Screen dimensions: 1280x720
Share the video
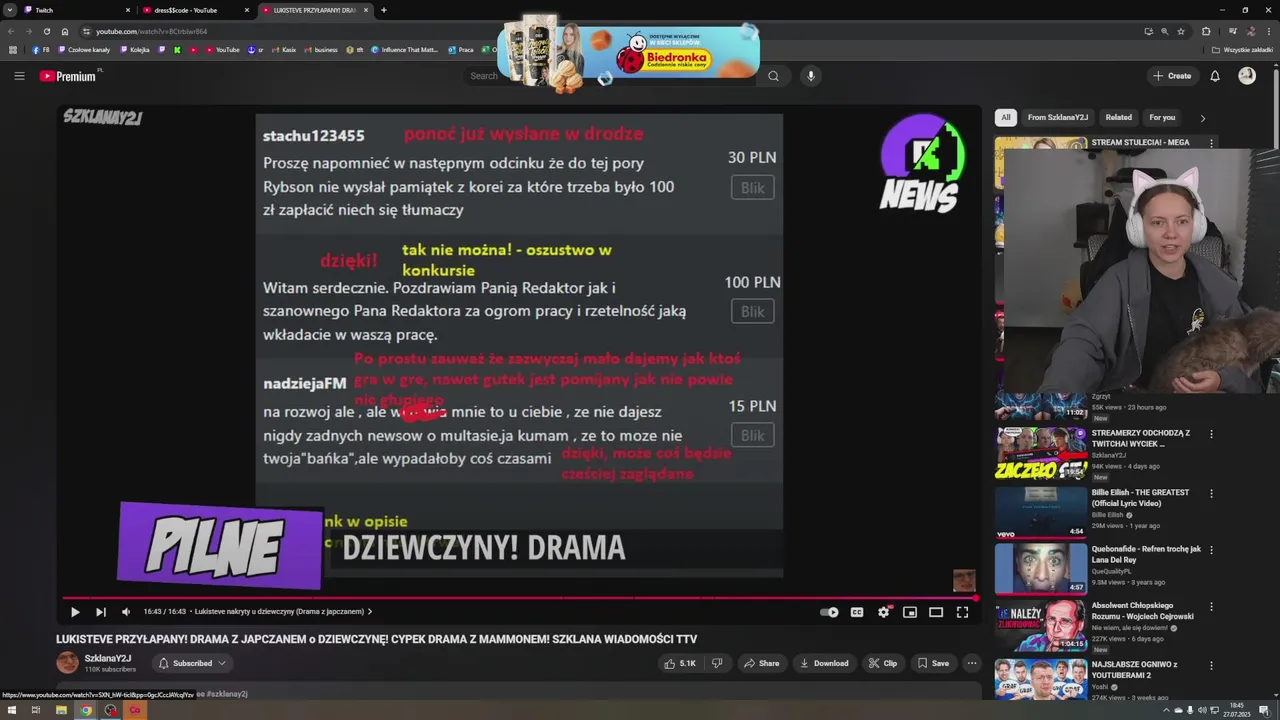click(x=761, y=663)
